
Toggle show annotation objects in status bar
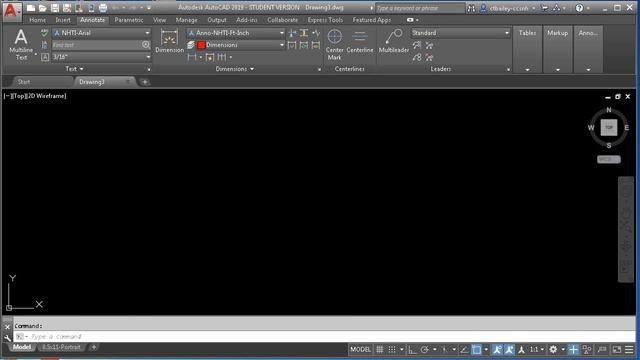tap(497, 349)
